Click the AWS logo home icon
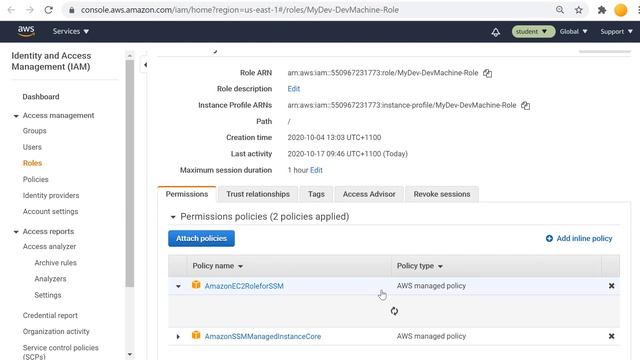 (26, 31)
